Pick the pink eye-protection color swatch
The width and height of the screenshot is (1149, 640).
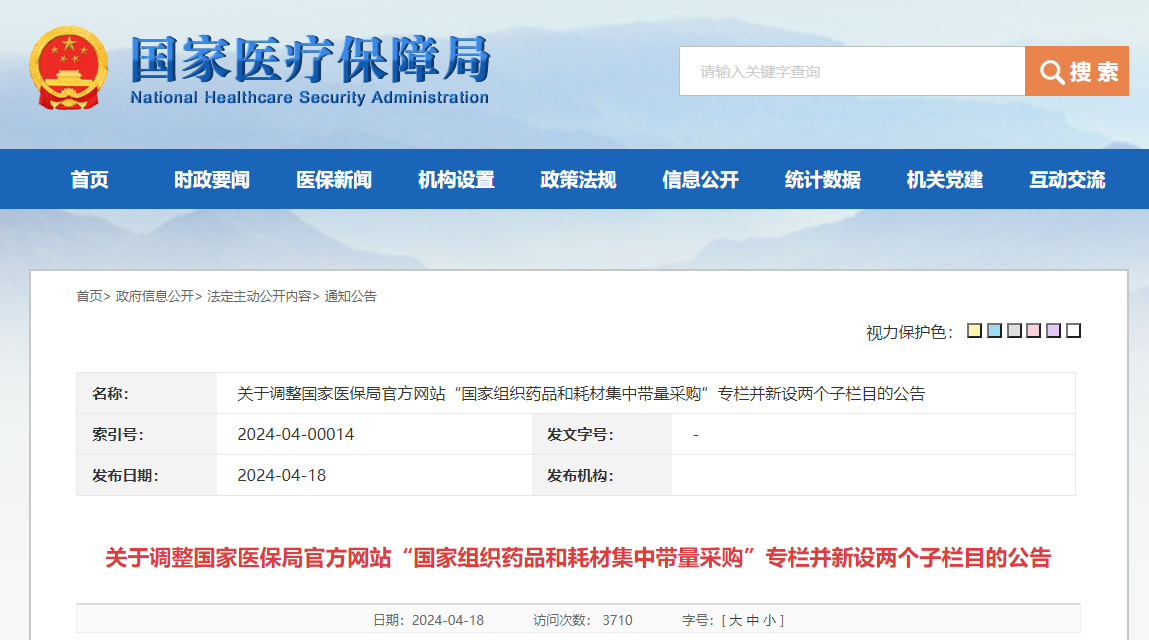coord(1034,331)
